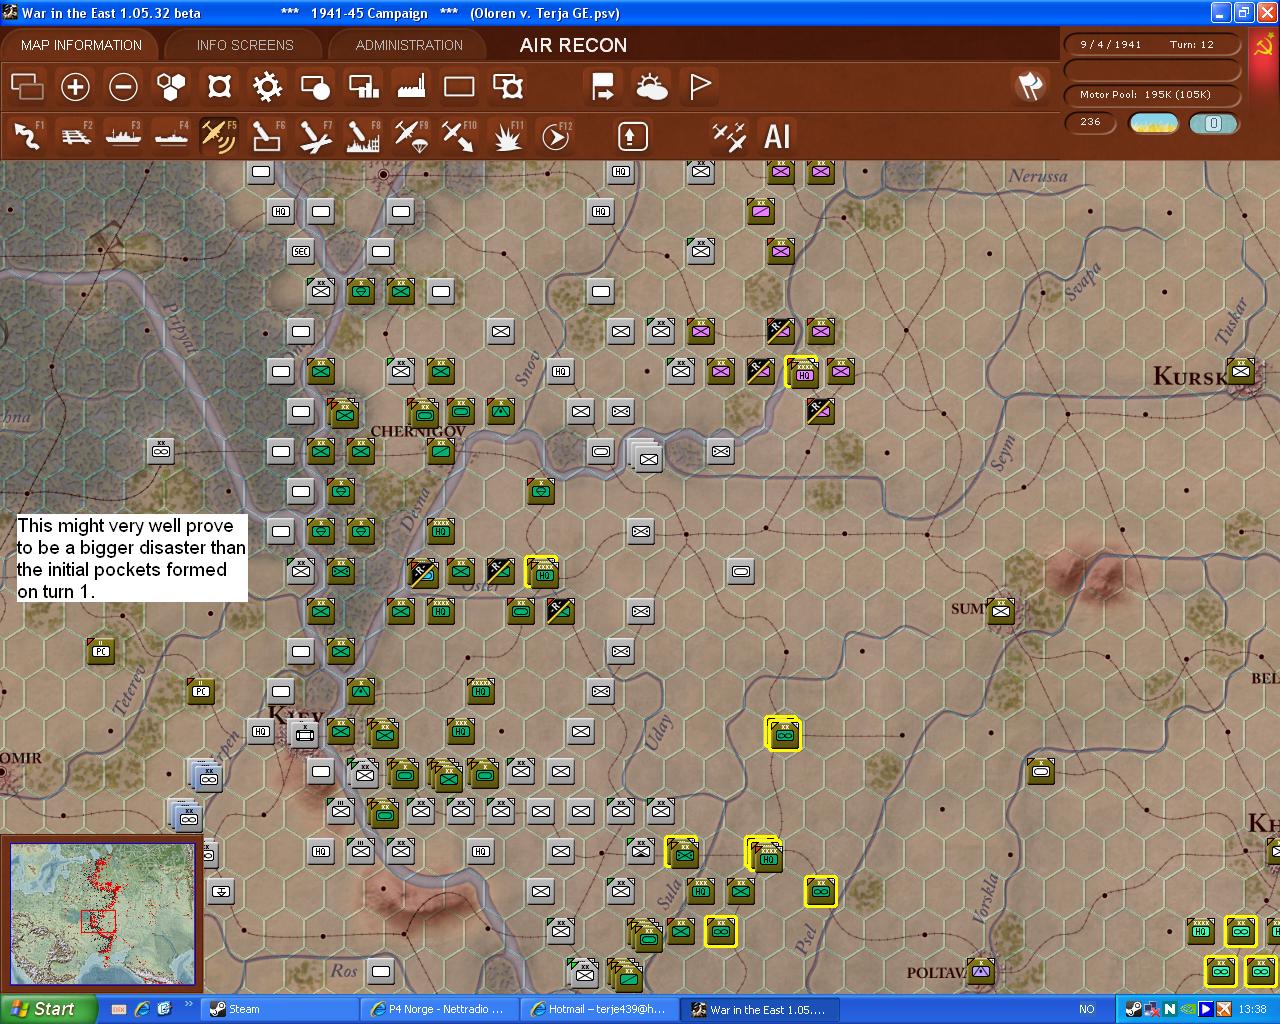Viewport: 1280px width, 1024px height.
Task: Click the aircraft formation icon
Action: (x=728, y=136)
